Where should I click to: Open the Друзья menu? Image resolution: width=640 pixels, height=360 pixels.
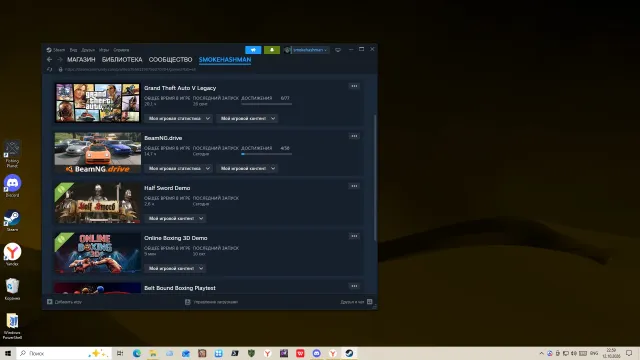(88, 50)
